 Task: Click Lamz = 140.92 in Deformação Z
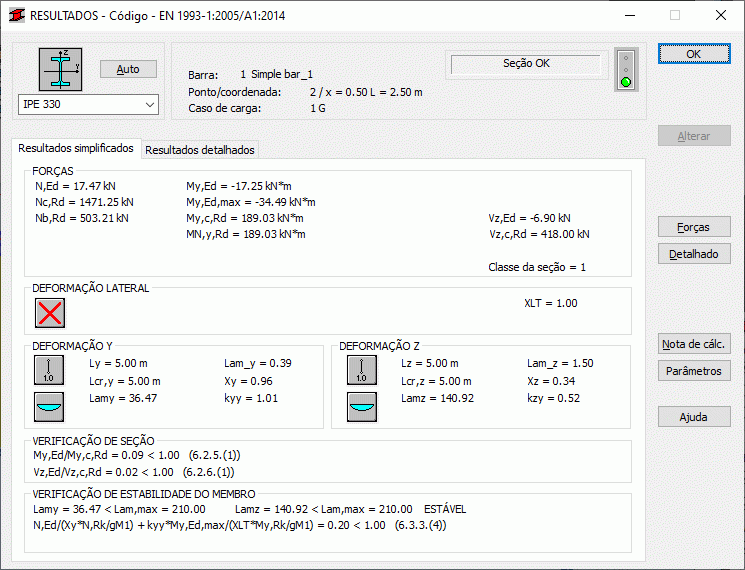point(437,399)
